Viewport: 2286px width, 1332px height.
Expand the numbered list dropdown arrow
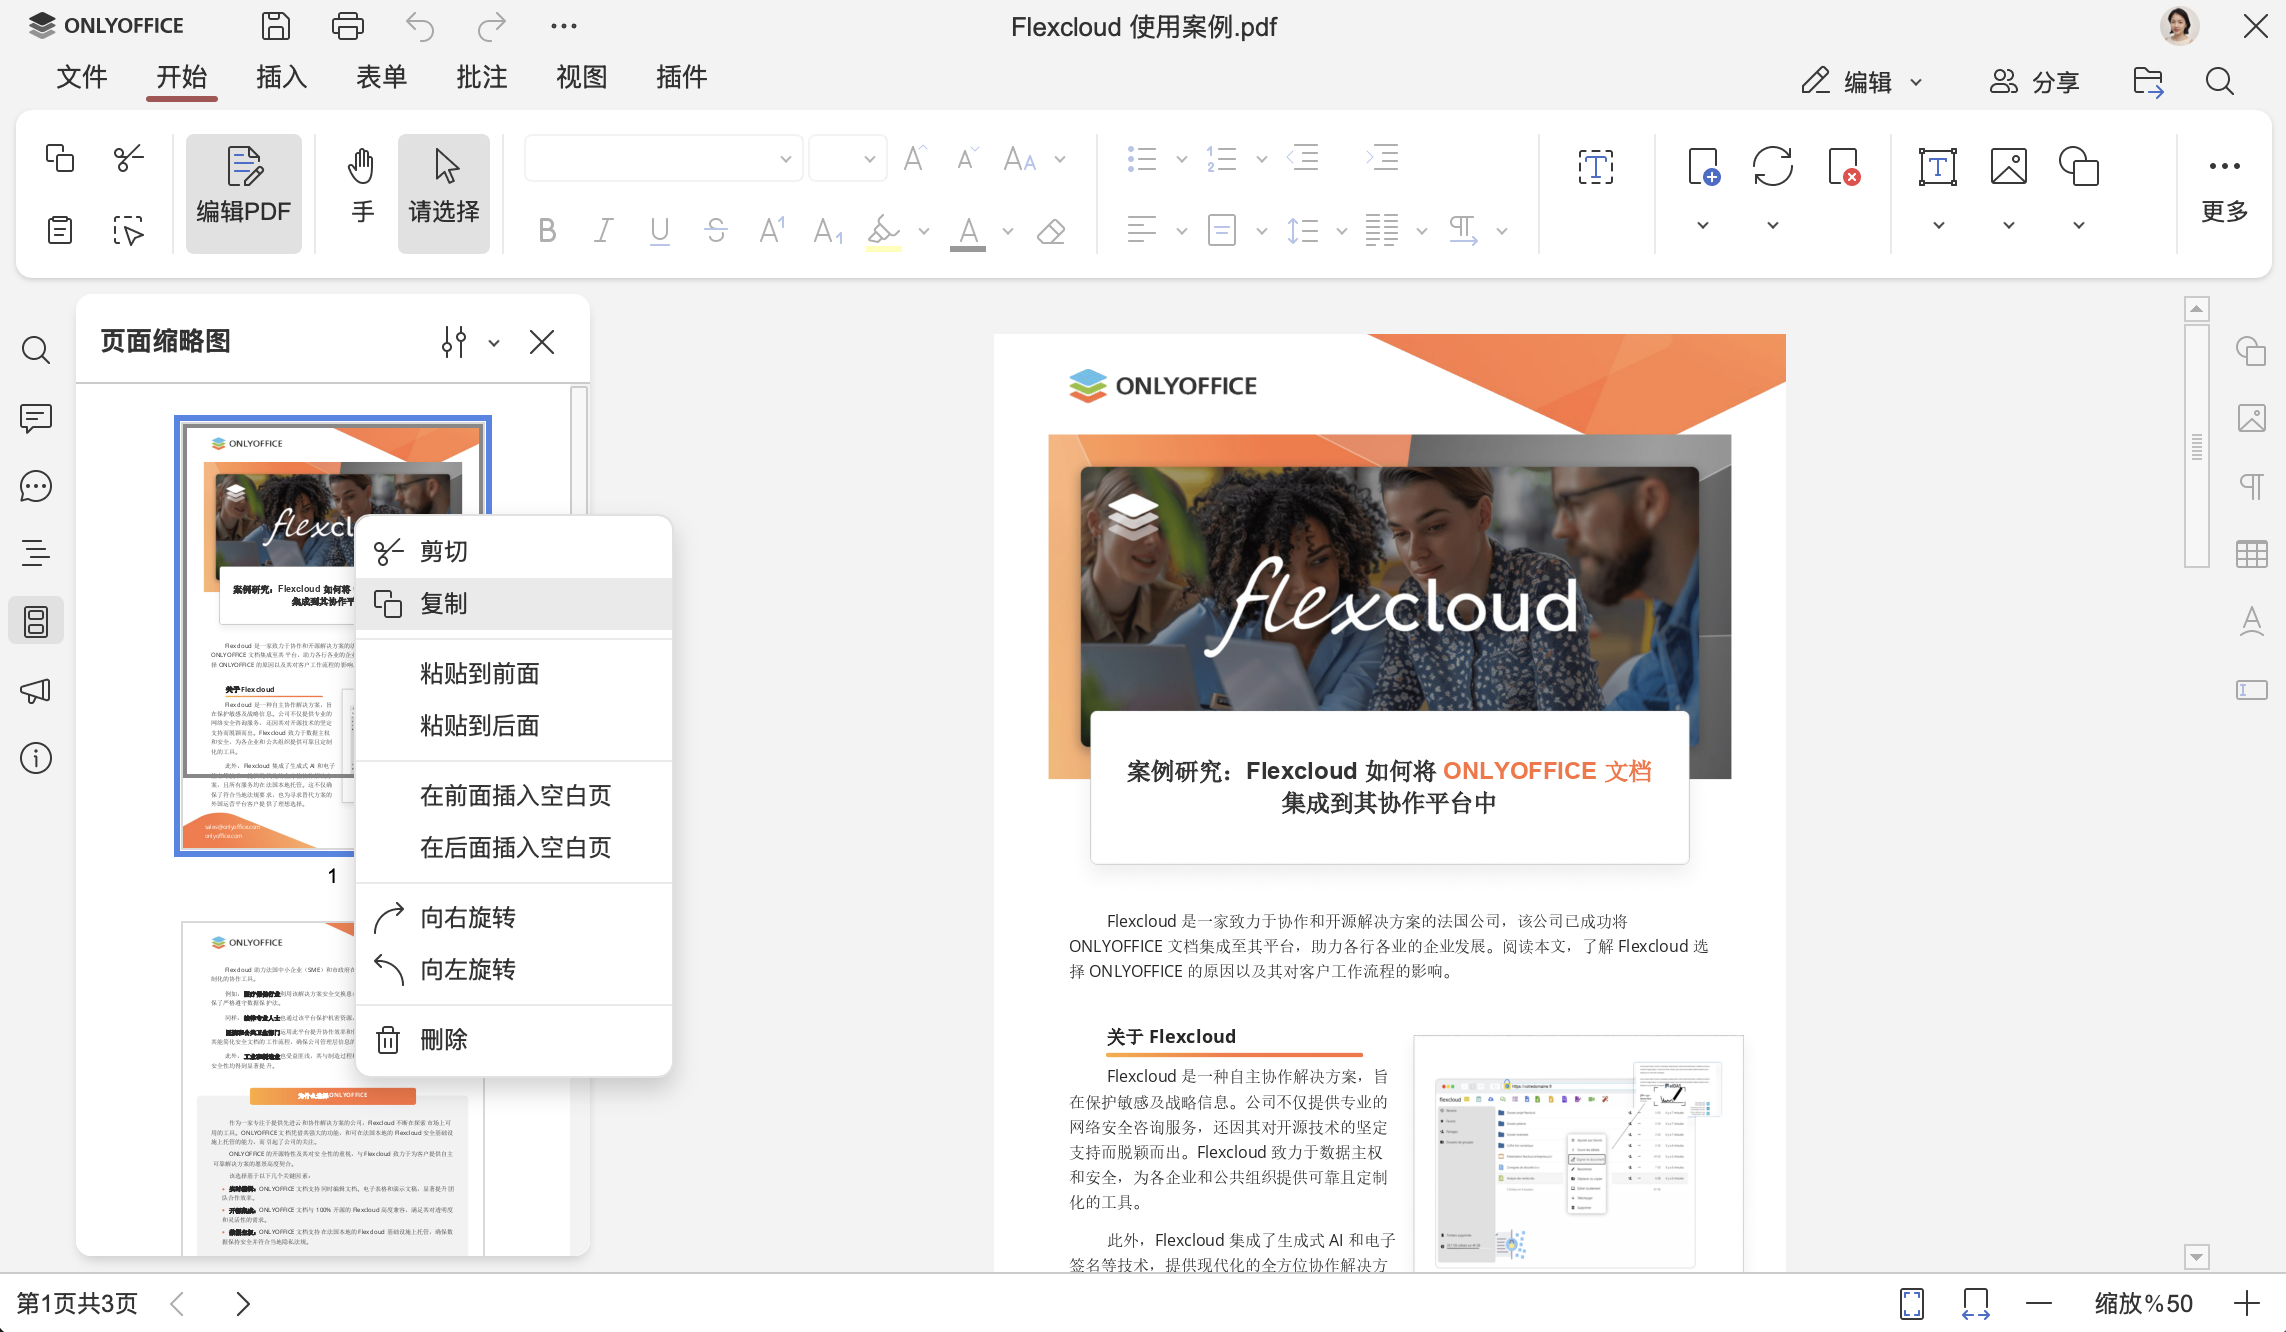click(1261, 159)
